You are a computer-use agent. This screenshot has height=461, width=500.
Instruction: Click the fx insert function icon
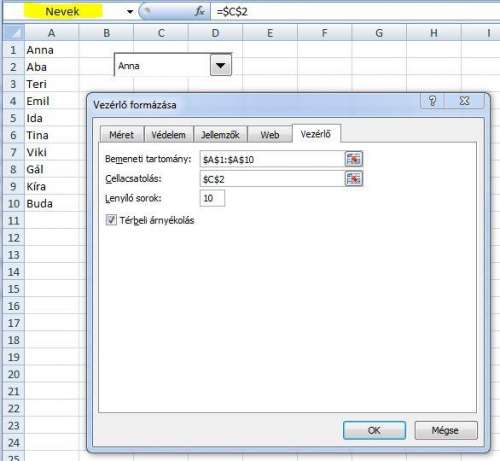199,12
